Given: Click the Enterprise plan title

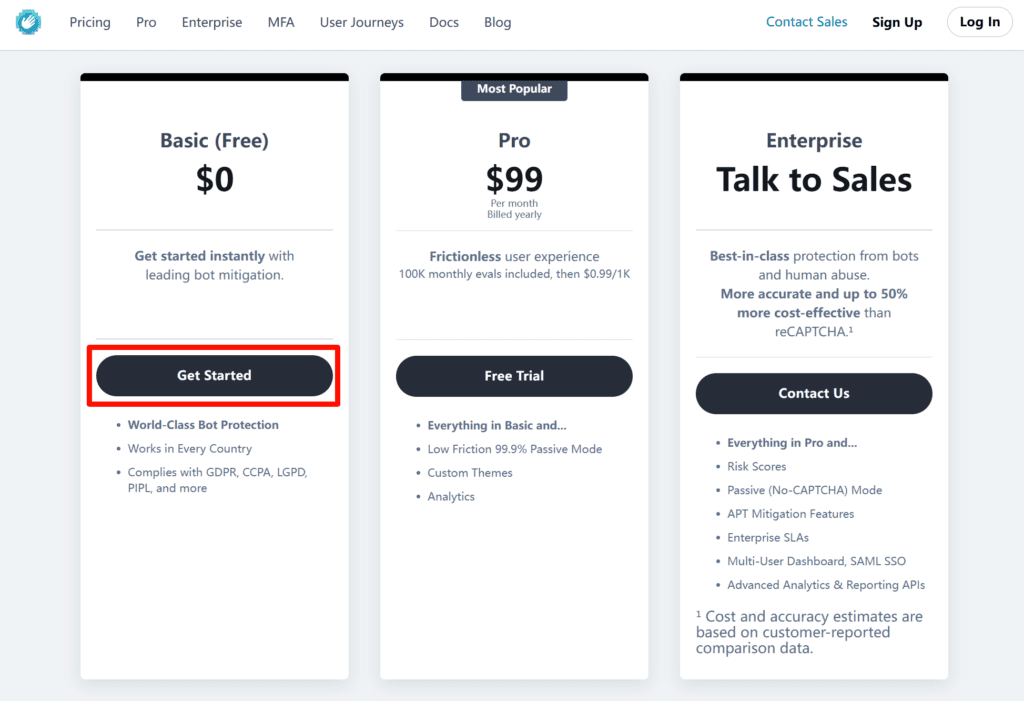Looking at the screenshot, I should click(814, 141).
